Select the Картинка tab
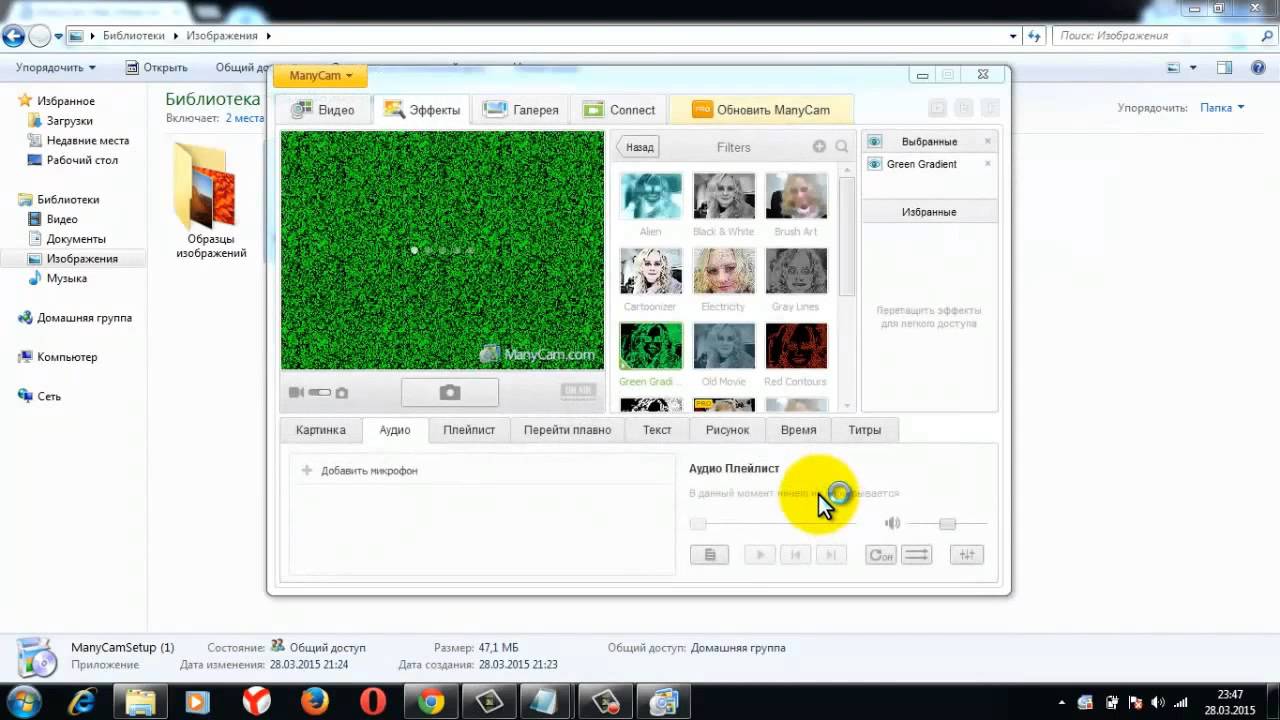 point(321,430)
